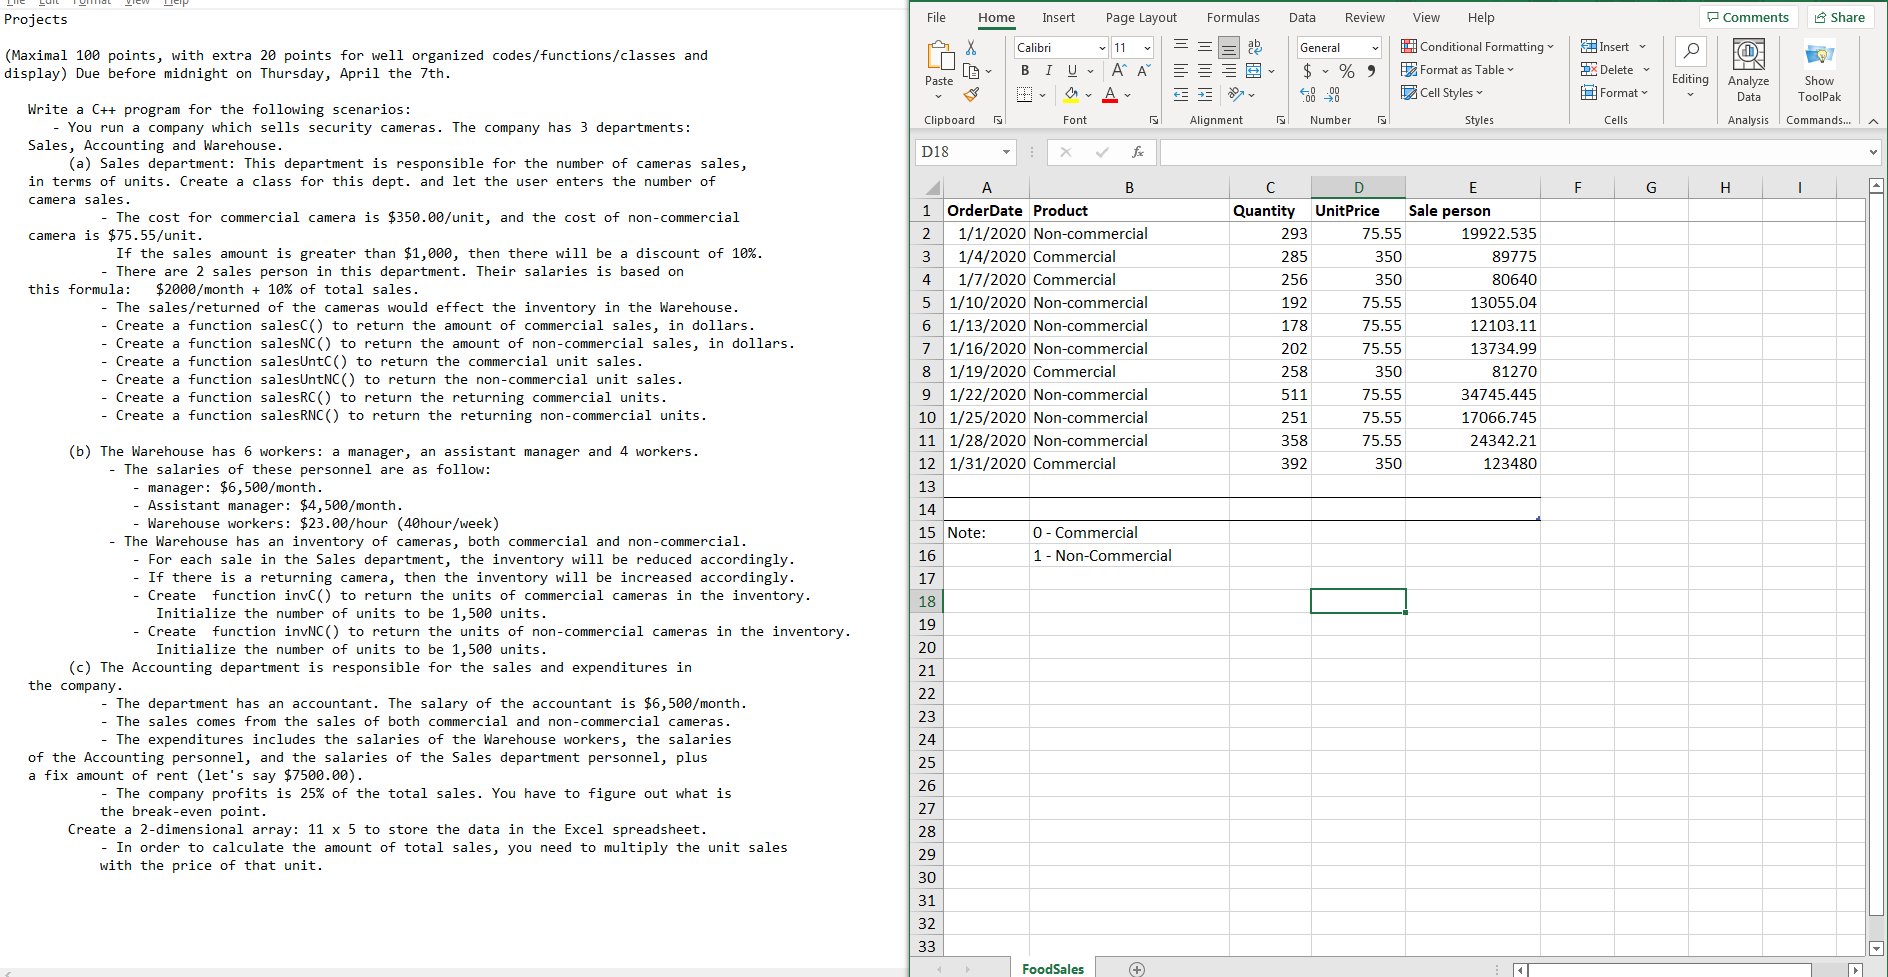Image resolution: width=1888 pixels, height=977 pixels.
Task: Open the General number format dropdown
Action: 1372,47
